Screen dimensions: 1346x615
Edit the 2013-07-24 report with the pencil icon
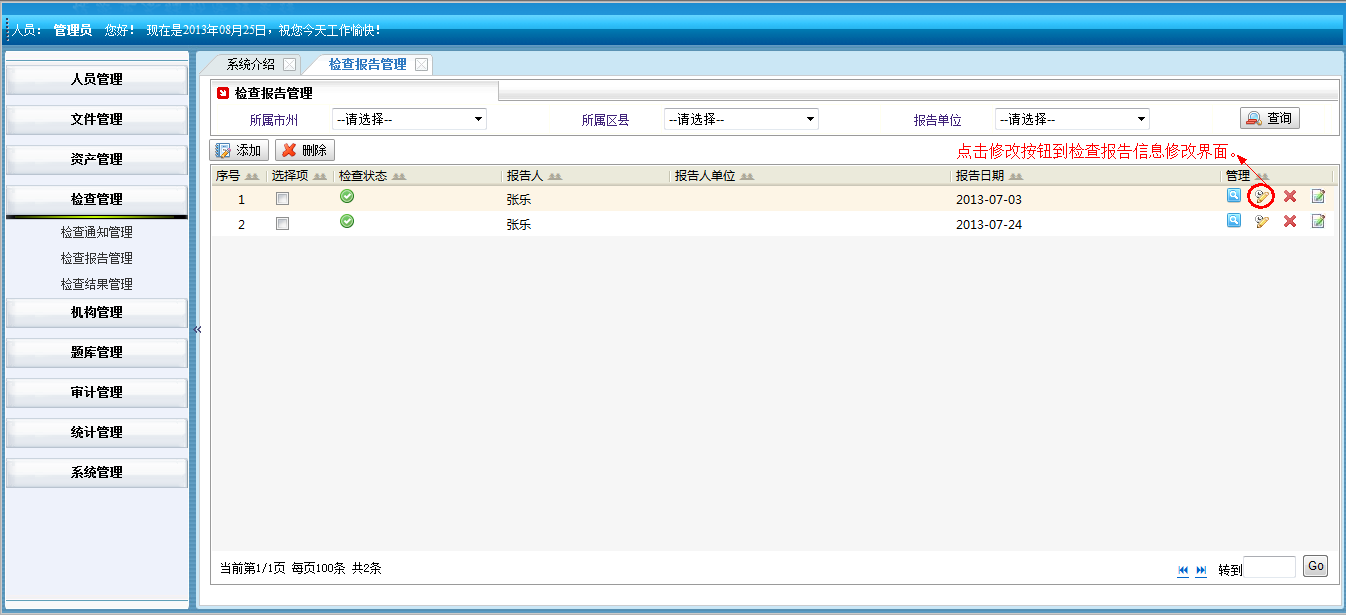click(1262, 221)
